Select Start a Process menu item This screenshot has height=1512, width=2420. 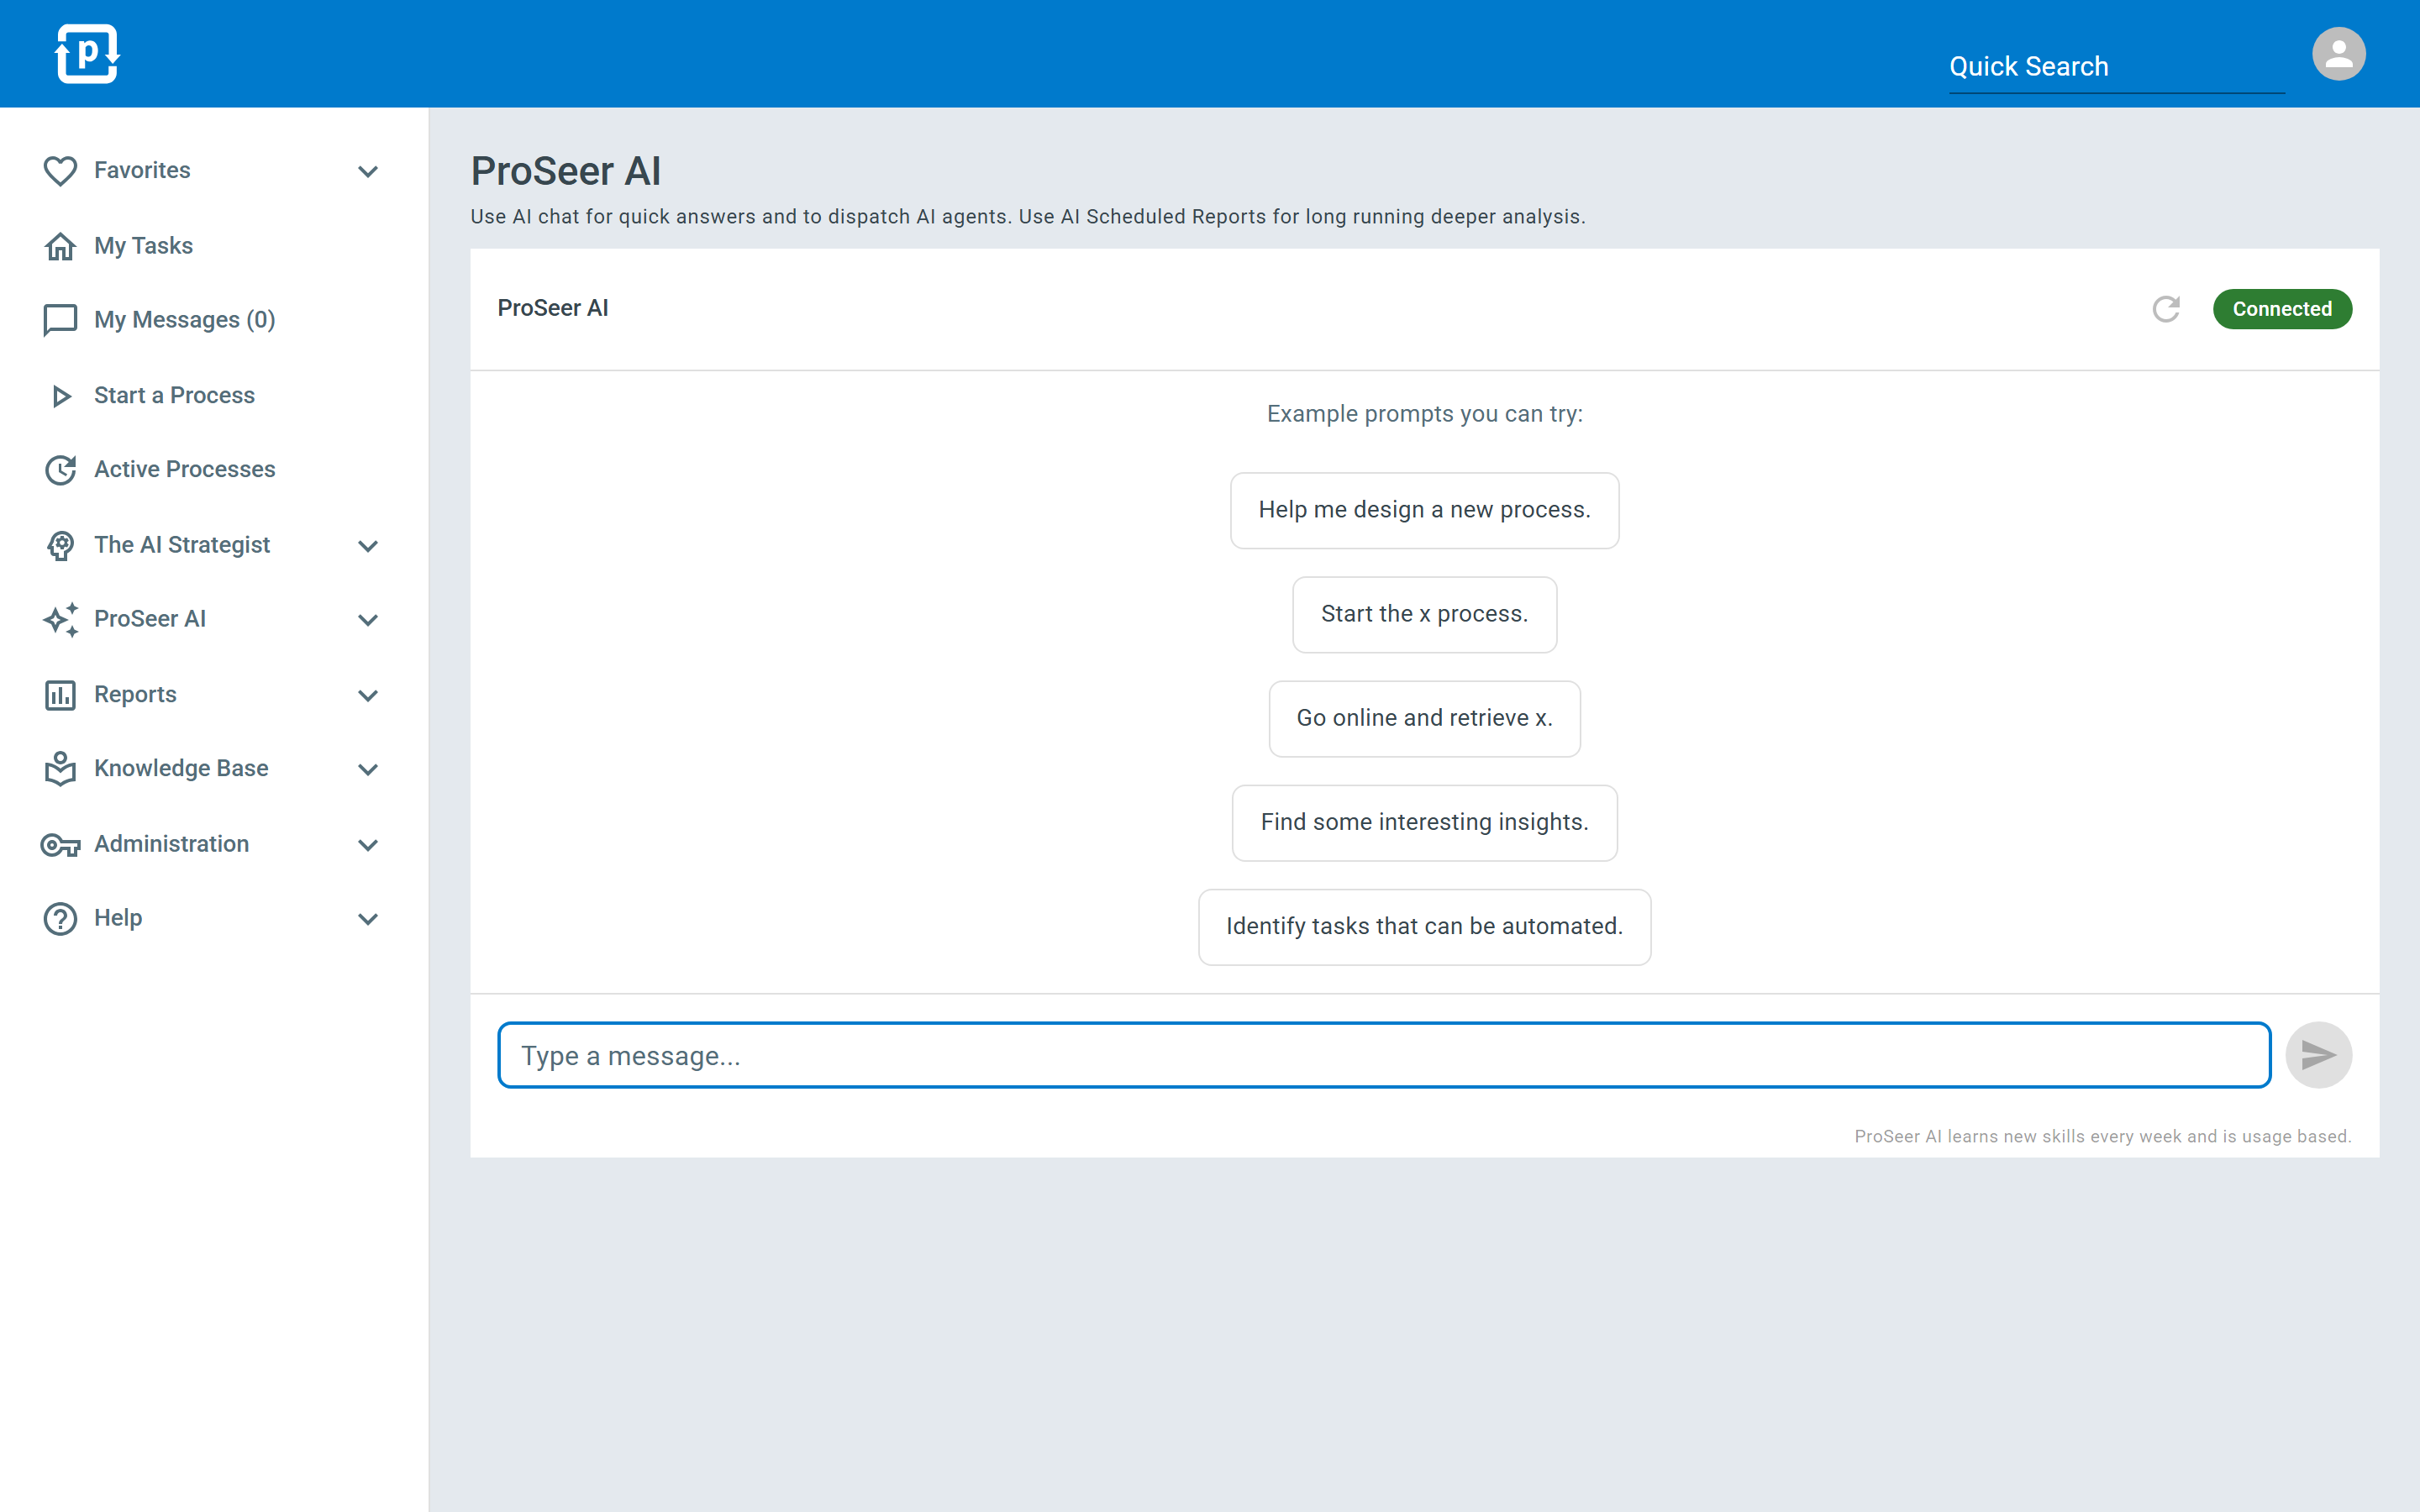pyautogui.click(x=174, y=395)
